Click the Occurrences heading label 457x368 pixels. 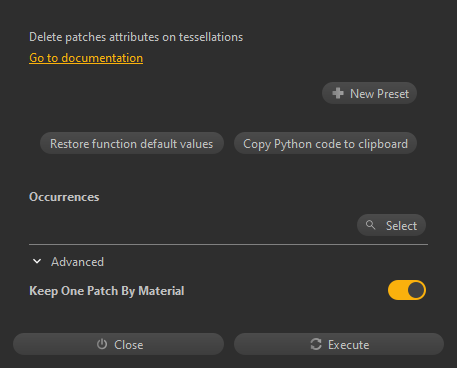64,197
